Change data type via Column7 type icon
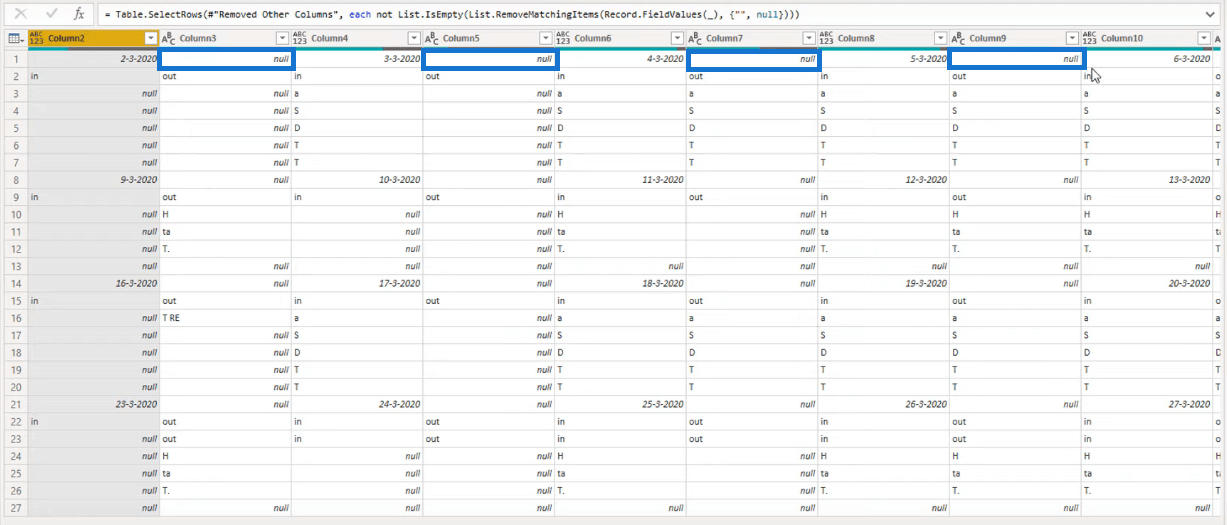The width and height of the screenshot is (1227, 525). click(695, 38)
